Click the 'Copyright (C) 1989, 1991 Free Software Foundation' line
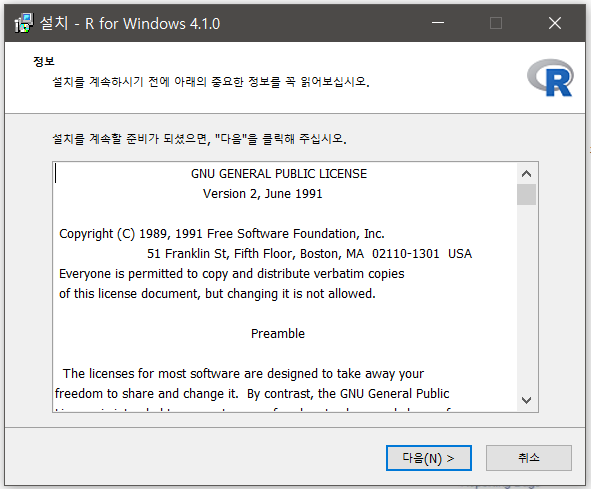 [x=222, y=234]
